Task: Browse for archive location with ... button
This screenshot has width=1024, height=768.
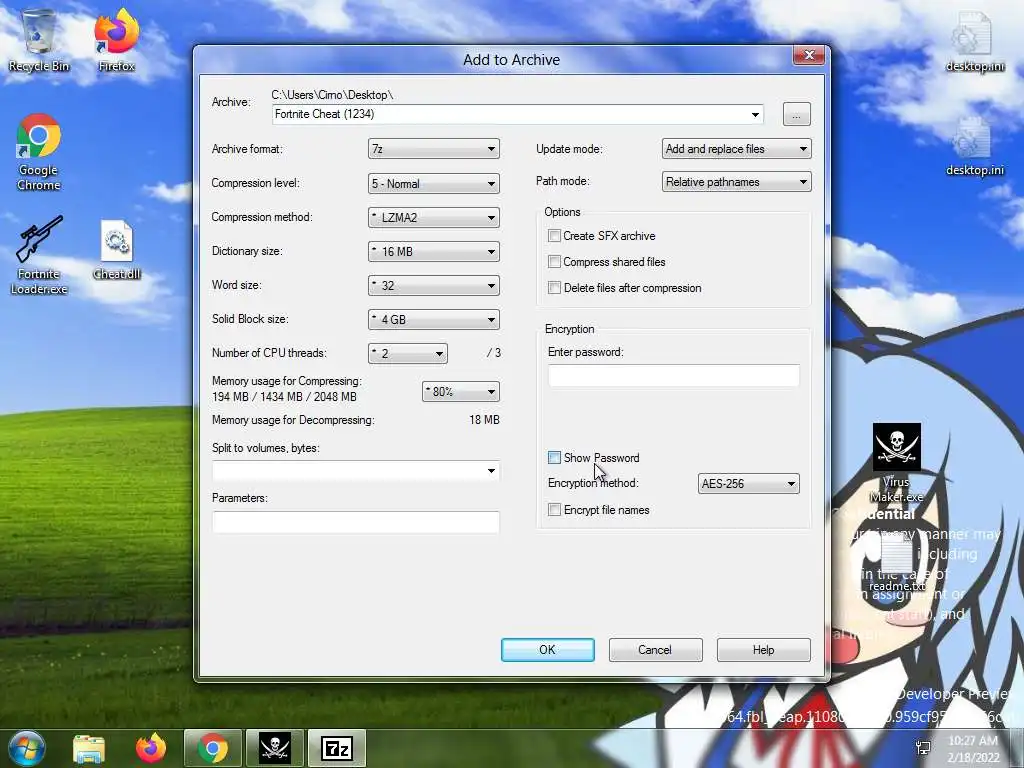Action: (796, 114)
